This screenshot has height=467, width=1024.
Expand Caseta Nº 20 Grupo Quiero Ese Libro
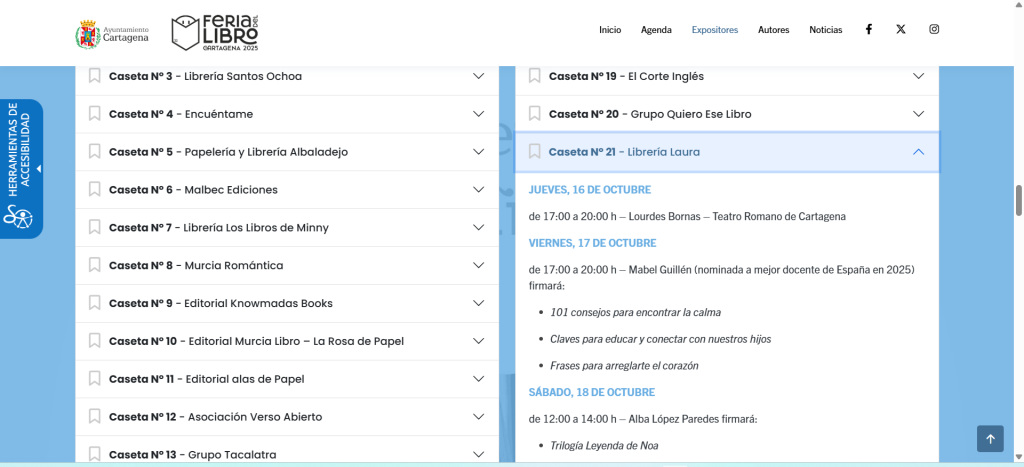918,114
